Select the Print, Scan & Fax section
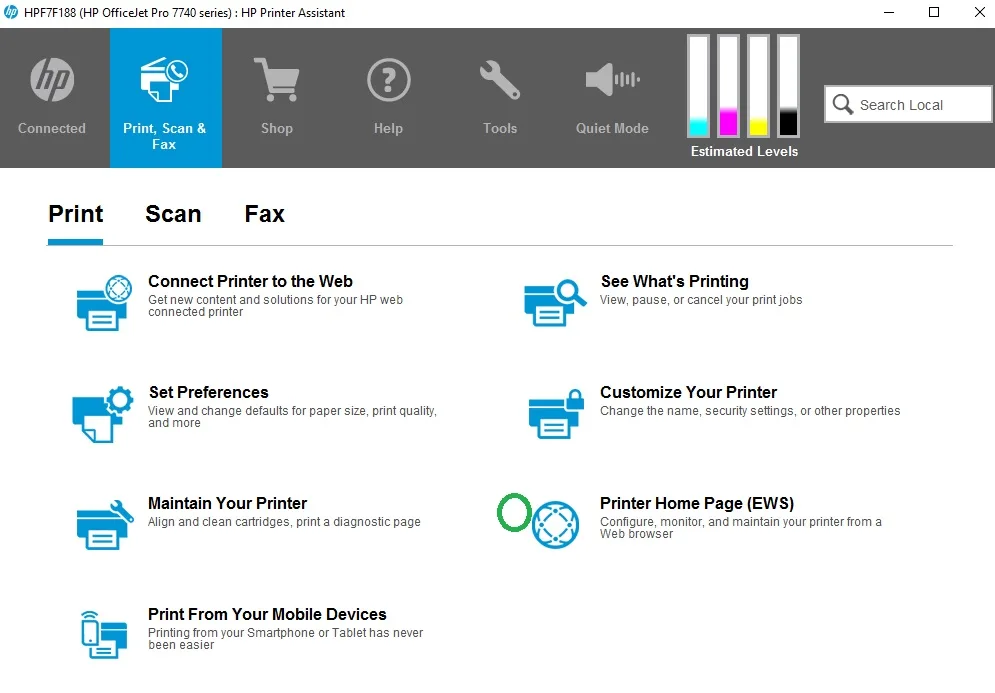 pos(165,97)
